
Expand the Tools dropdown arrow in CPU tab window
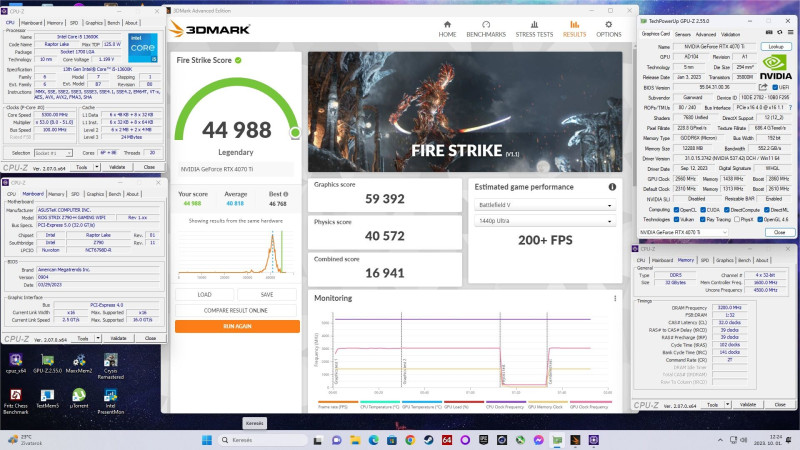point(97,167)
